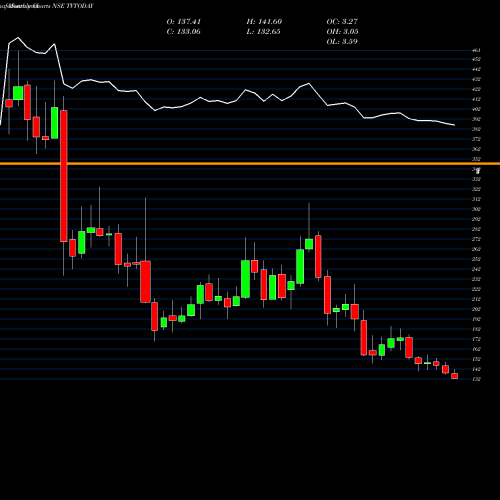
Task: Click the 402 label on the price axis
Action: (x=476, y=109)
